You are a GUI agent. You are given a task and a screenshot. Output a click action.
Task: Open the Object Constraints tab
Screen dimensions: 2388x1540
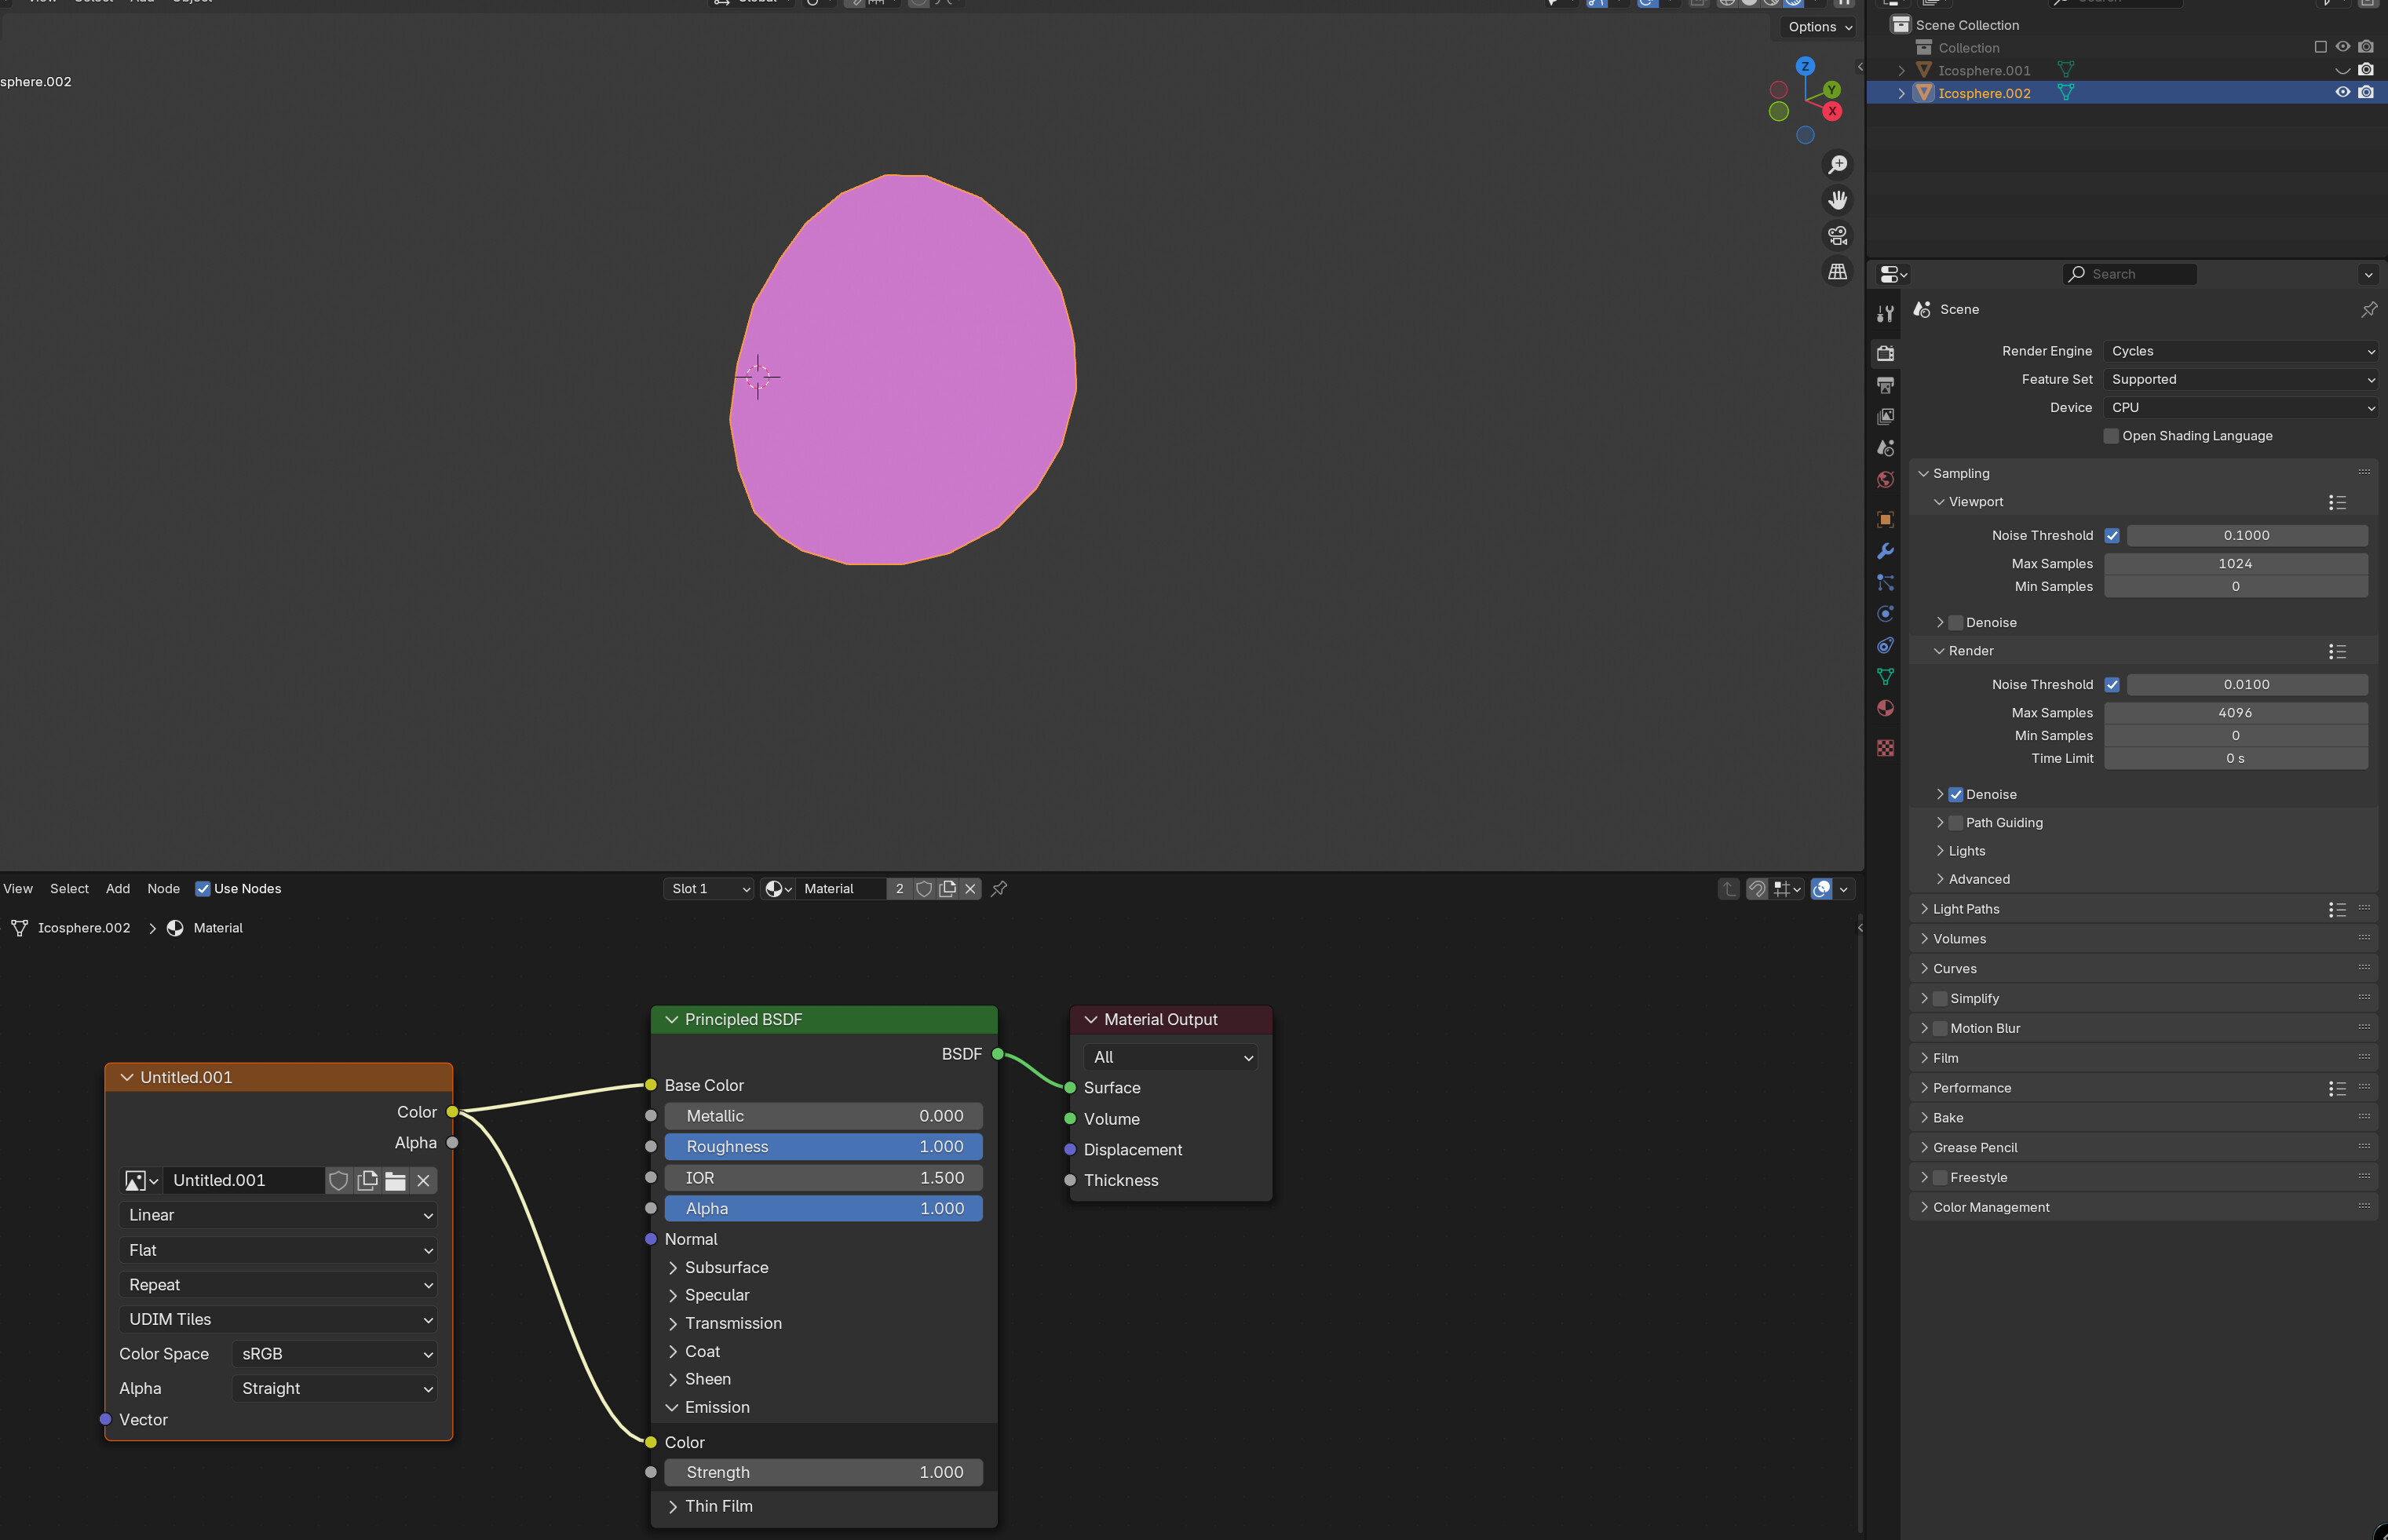pos(1885,645)
